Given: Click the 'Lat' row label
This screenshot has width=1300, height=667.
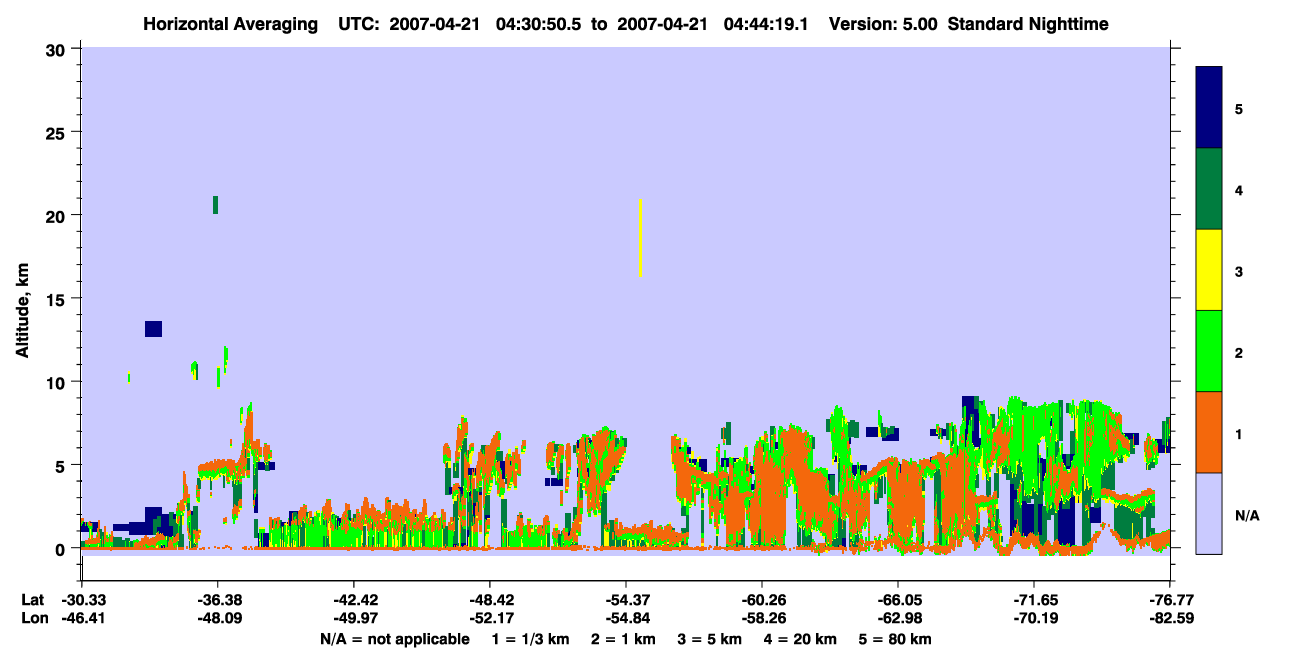Looking at the screenshot, I should point(33,600).
